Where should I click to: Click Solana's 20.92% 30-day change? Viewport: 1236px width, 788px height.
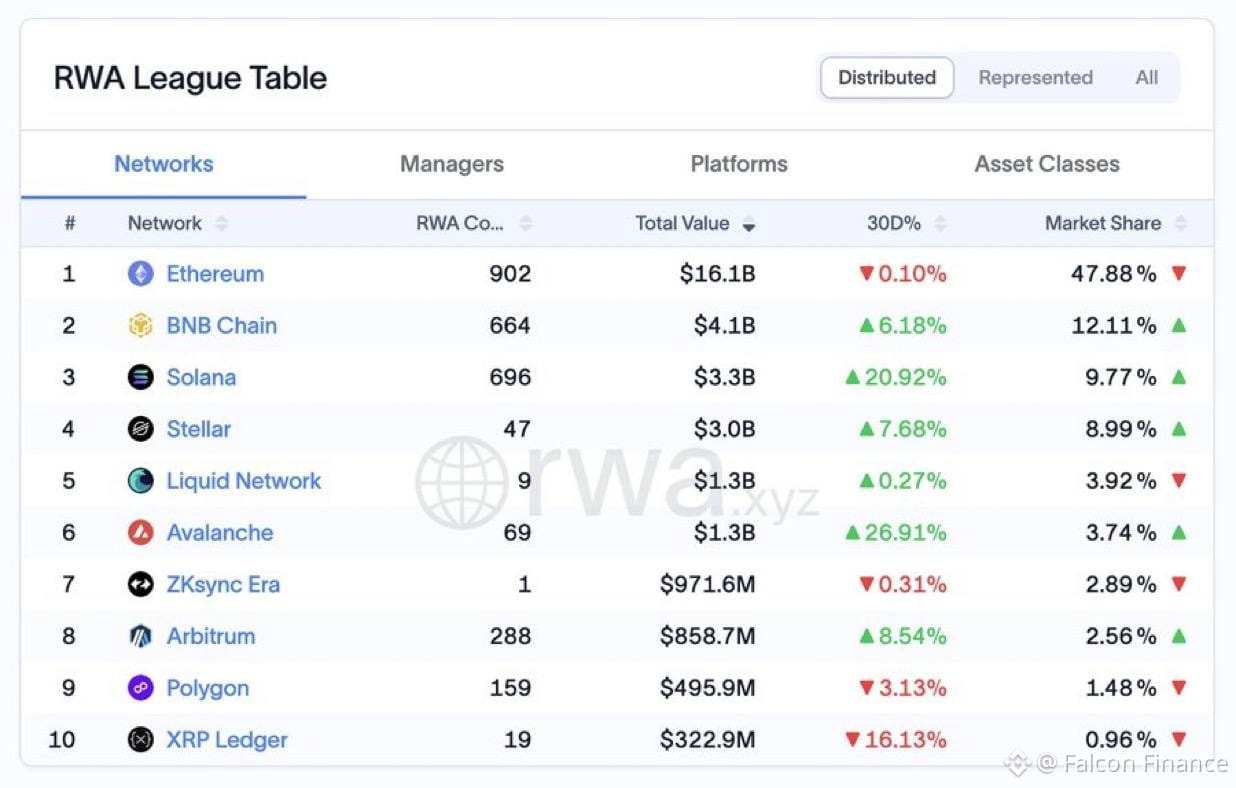click(895, 377)
